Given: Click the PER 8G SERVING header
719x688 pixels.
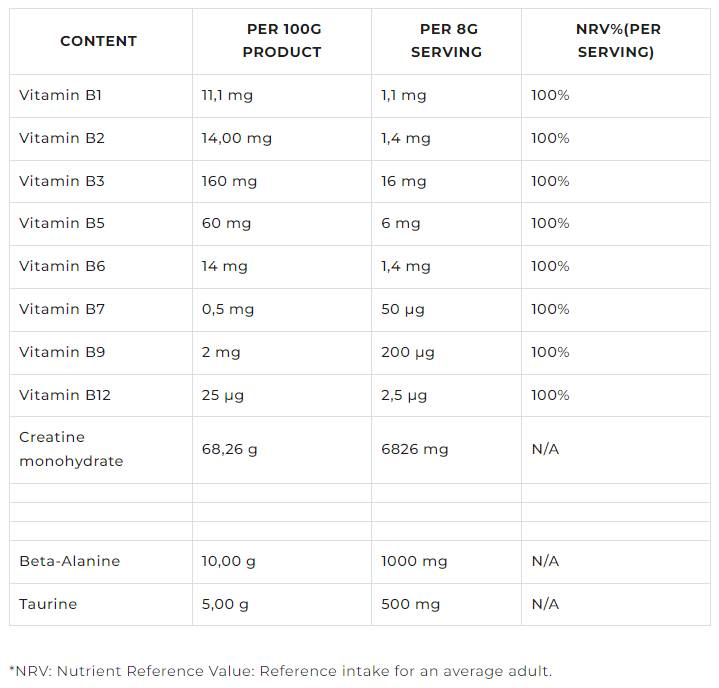Looking at the screenshot, I should point(446,41).
